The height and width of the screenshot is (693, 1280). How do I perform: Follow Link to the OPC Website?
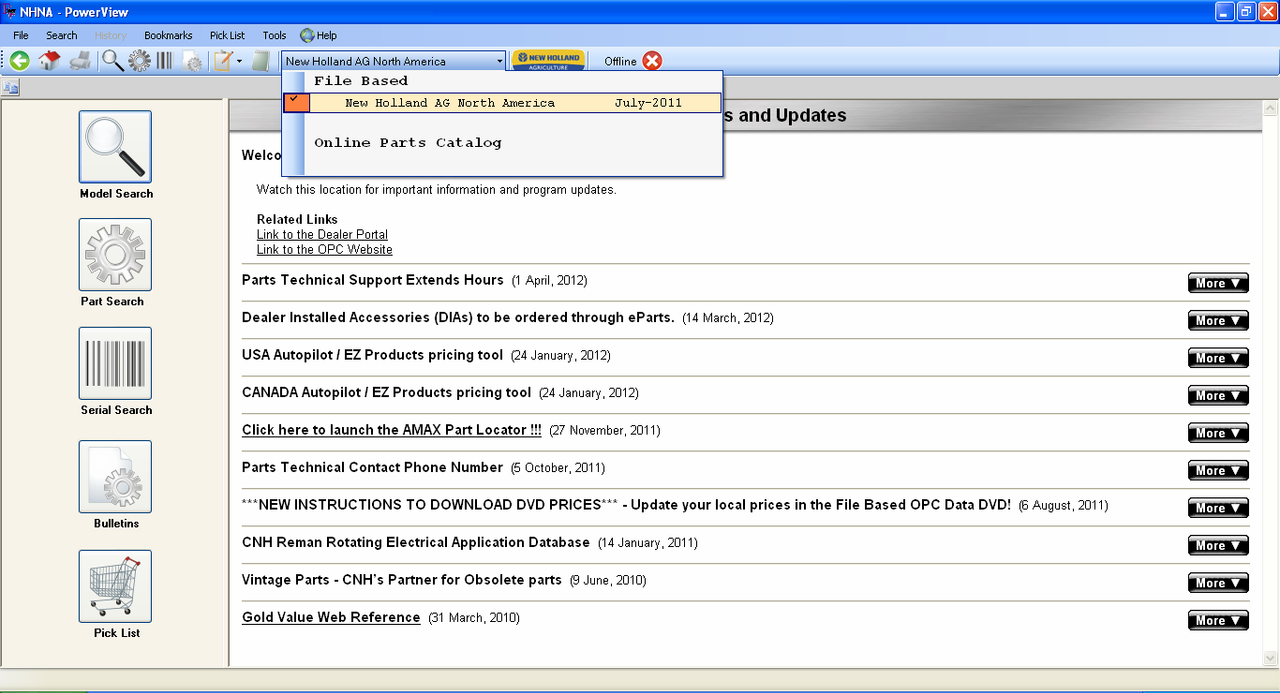tap(324, 250)
